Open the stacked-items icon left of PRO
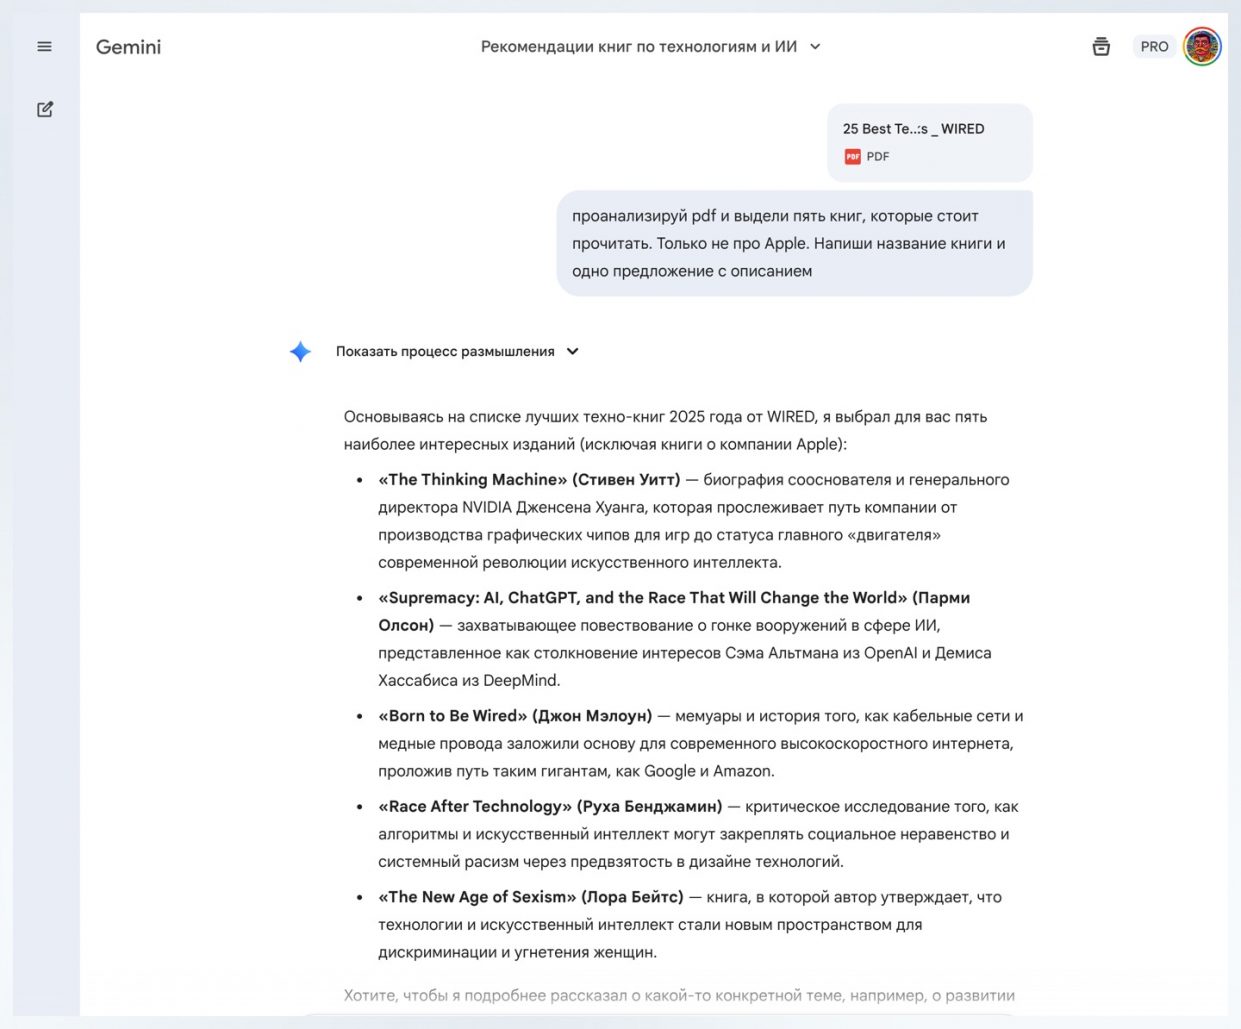The width and height of the screenshot is (1241, 1029). pyautogui.click(x=1101, y=47)
